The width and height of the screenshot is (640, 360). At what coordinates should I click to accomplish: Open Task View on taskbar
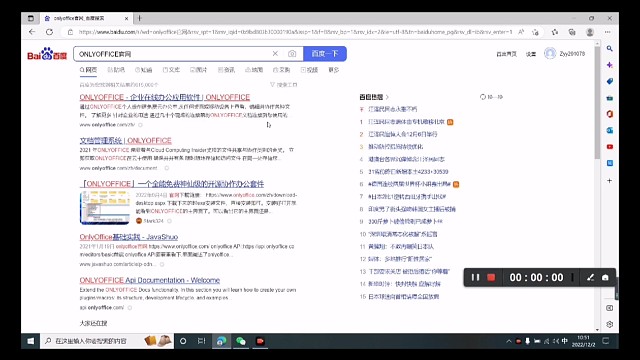(202, 341)
